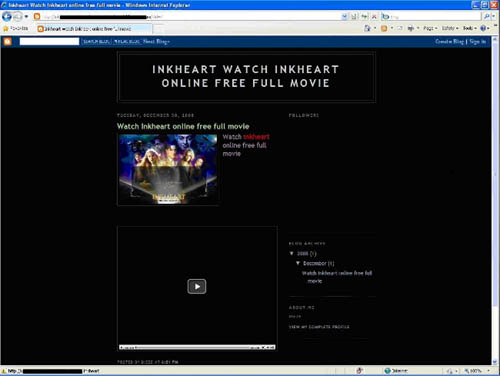Click the orange Blogger logo in navbar

click(x=7, y=41)
